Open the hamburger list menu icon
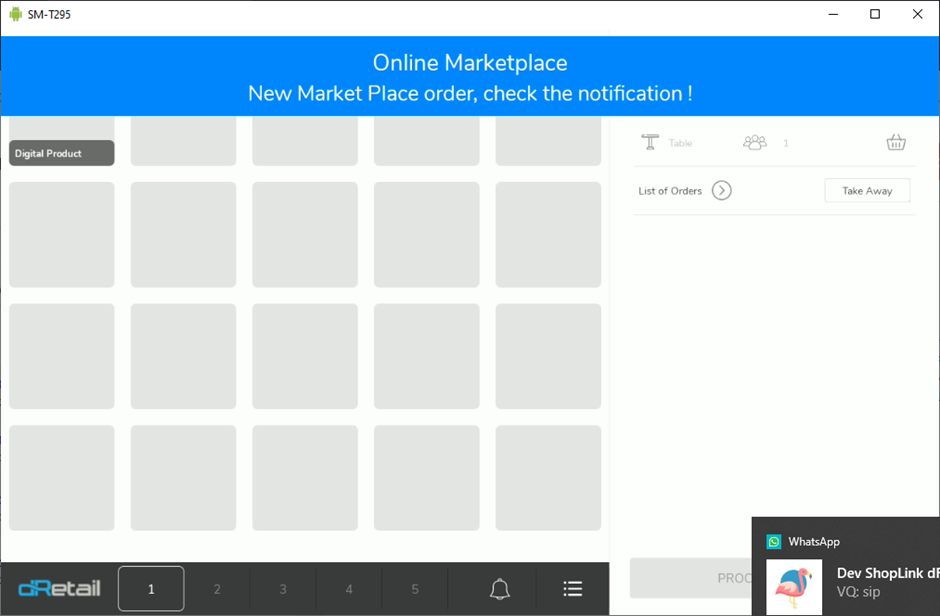940x616 pixels. (572, 589)
